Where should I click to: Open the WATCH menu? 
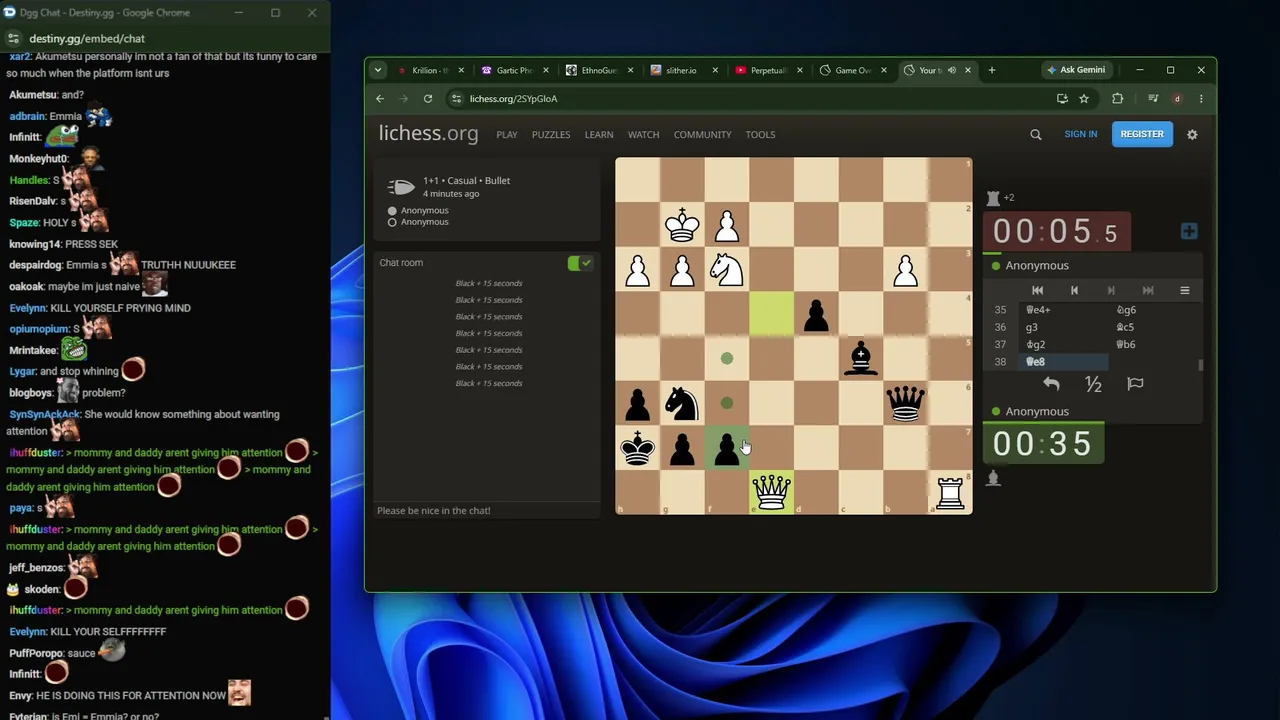[x=643, y=134]
